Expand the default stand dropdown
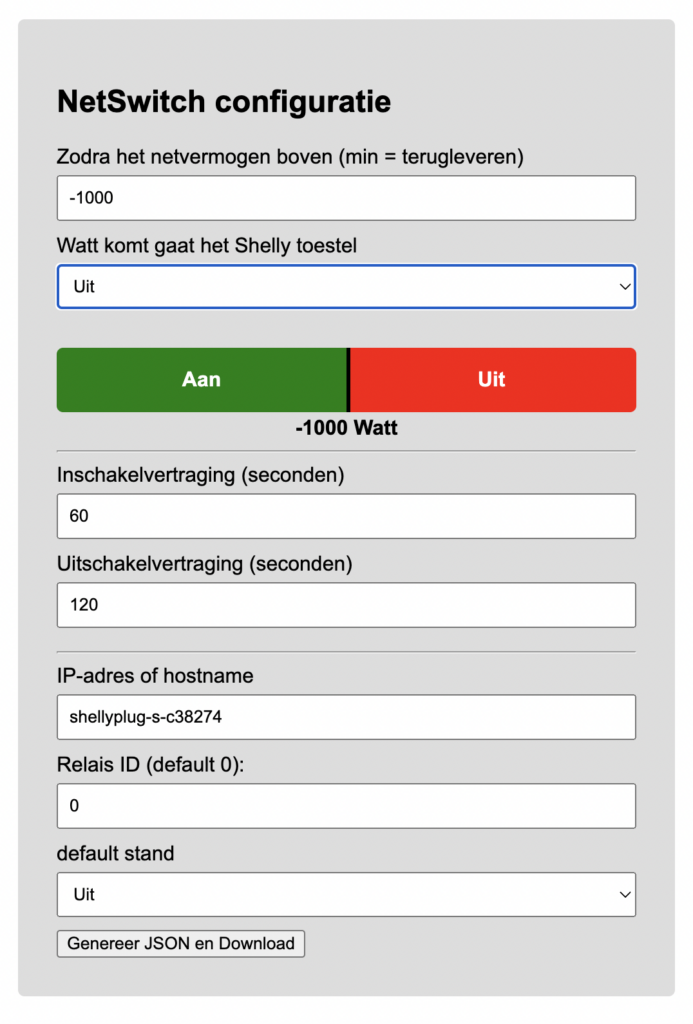Viewport: 693px width, 1024px height. tap(346, 894)
